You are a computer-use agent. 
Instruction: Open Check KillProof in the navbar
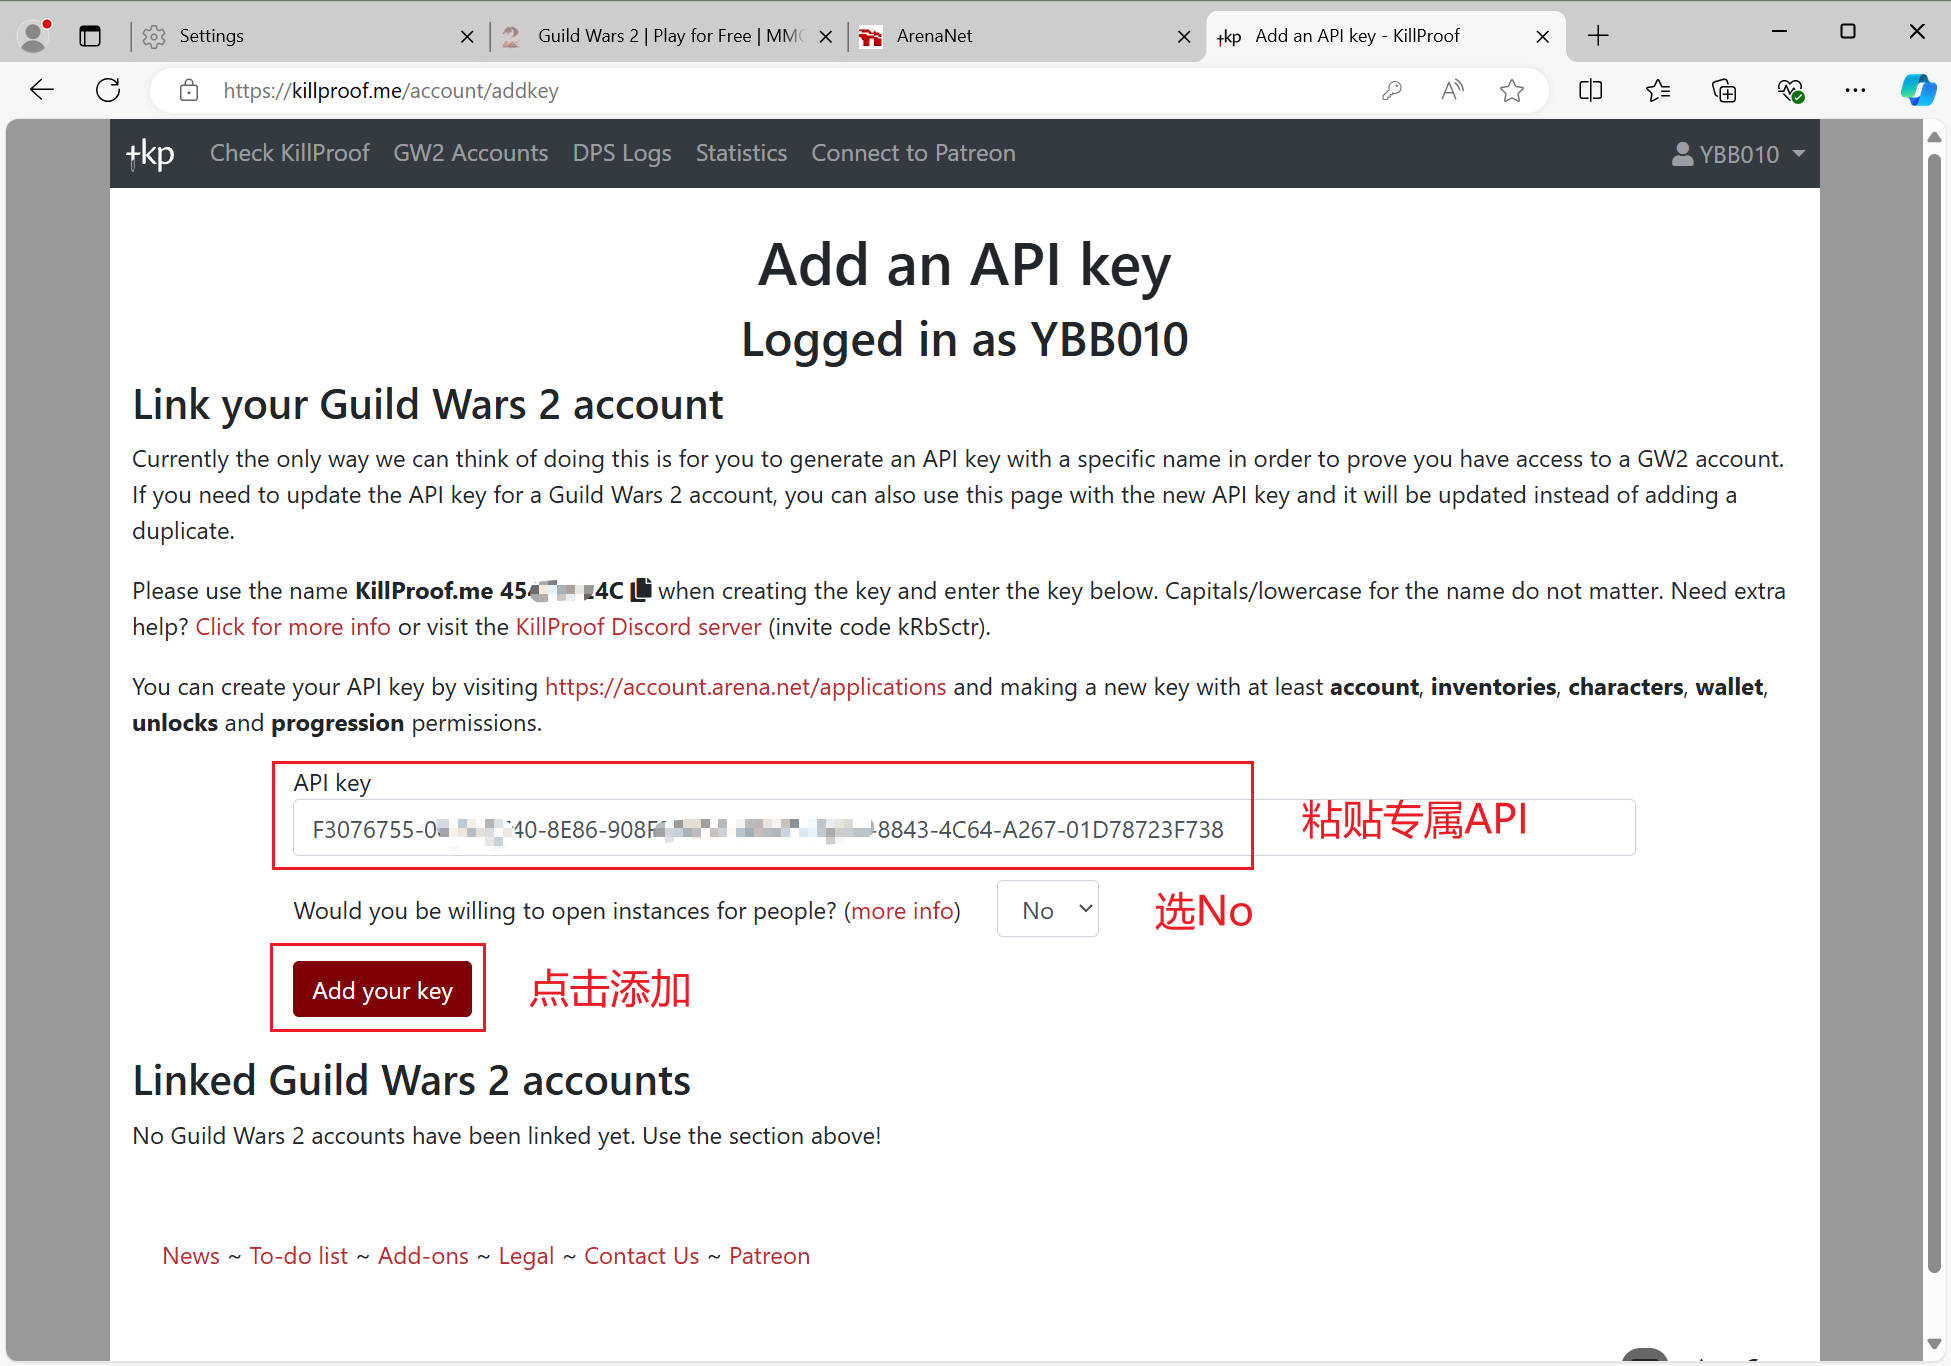[290, 153]
